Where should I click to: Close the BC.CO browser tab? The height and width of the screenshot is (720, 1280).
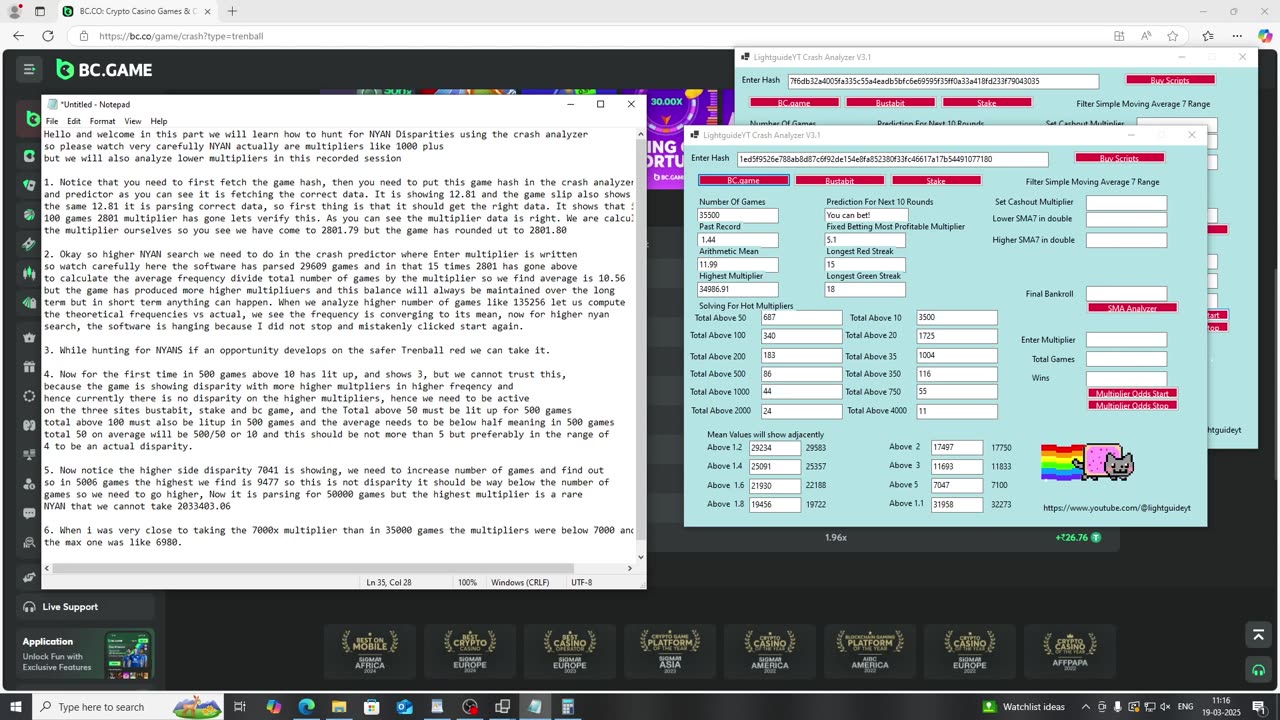point(206,11)
